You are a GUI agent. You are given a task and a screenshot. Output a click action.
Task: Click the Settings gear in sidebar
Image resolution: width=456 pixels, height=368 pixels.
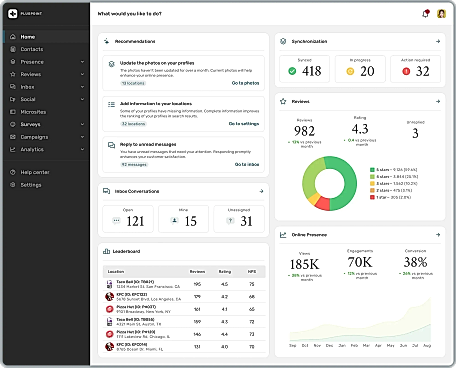(x=13, y=185)
